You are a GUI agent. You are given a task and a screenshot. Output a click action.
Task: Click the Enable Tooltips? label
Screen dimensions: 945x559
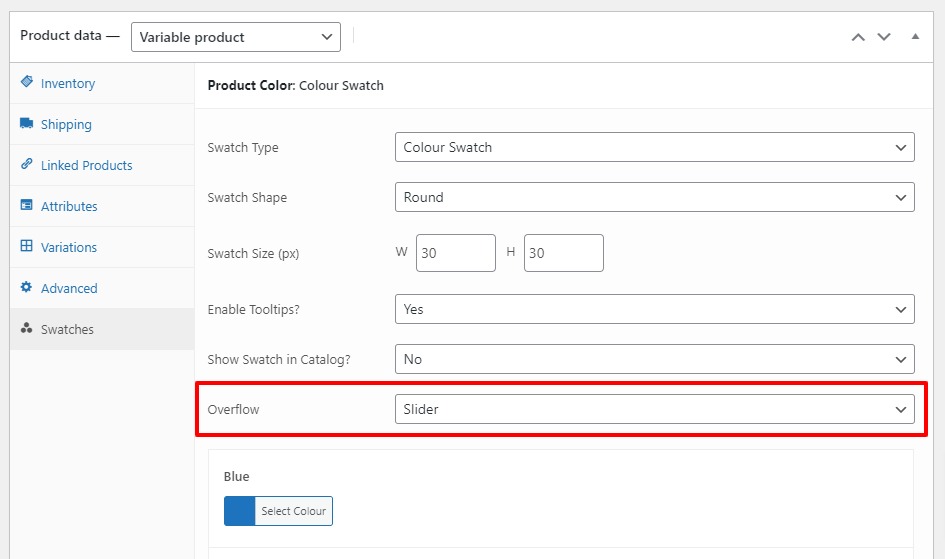253,310
